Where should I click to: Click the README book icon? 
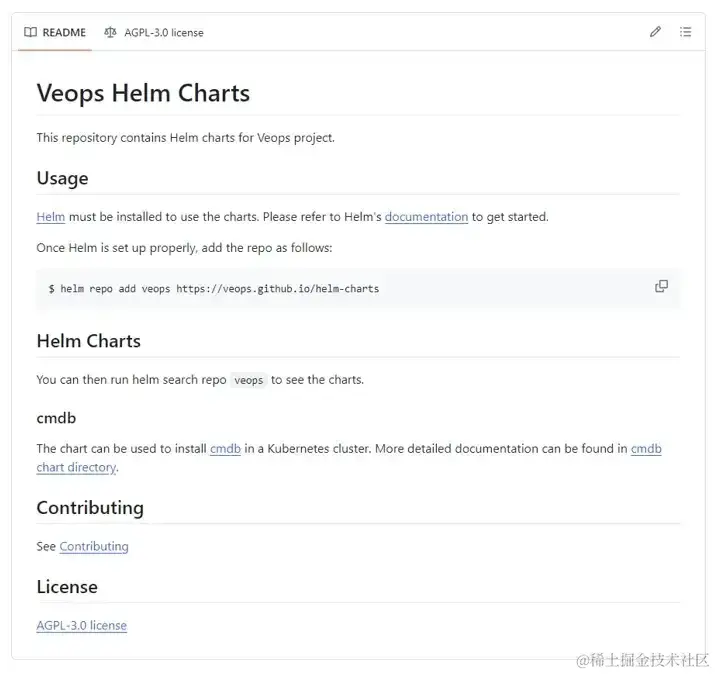[x=31, y=32]
